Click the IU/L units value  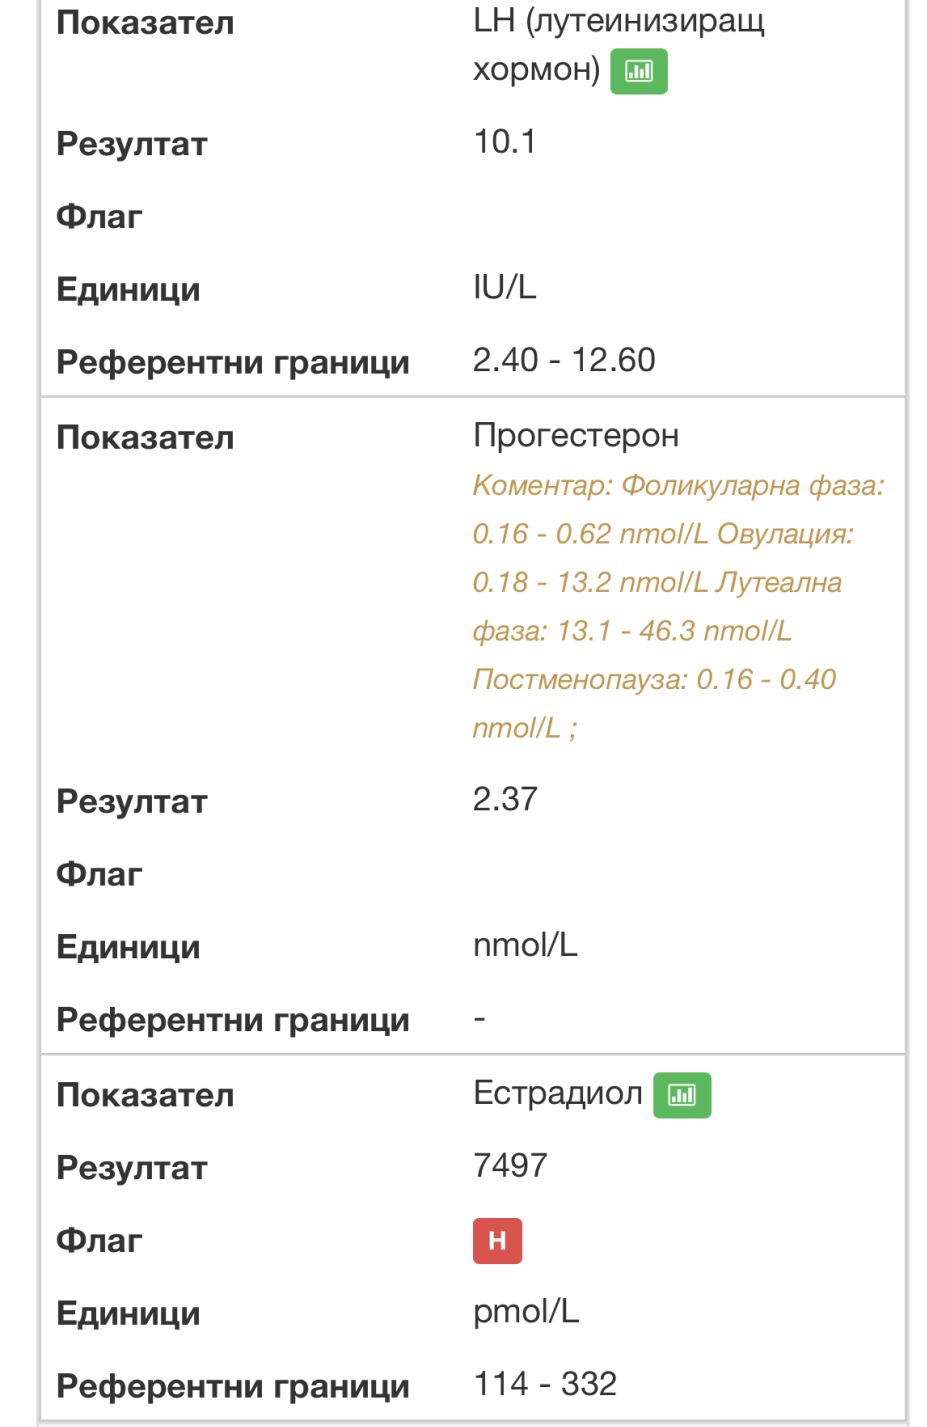click(x=504, y=288)
